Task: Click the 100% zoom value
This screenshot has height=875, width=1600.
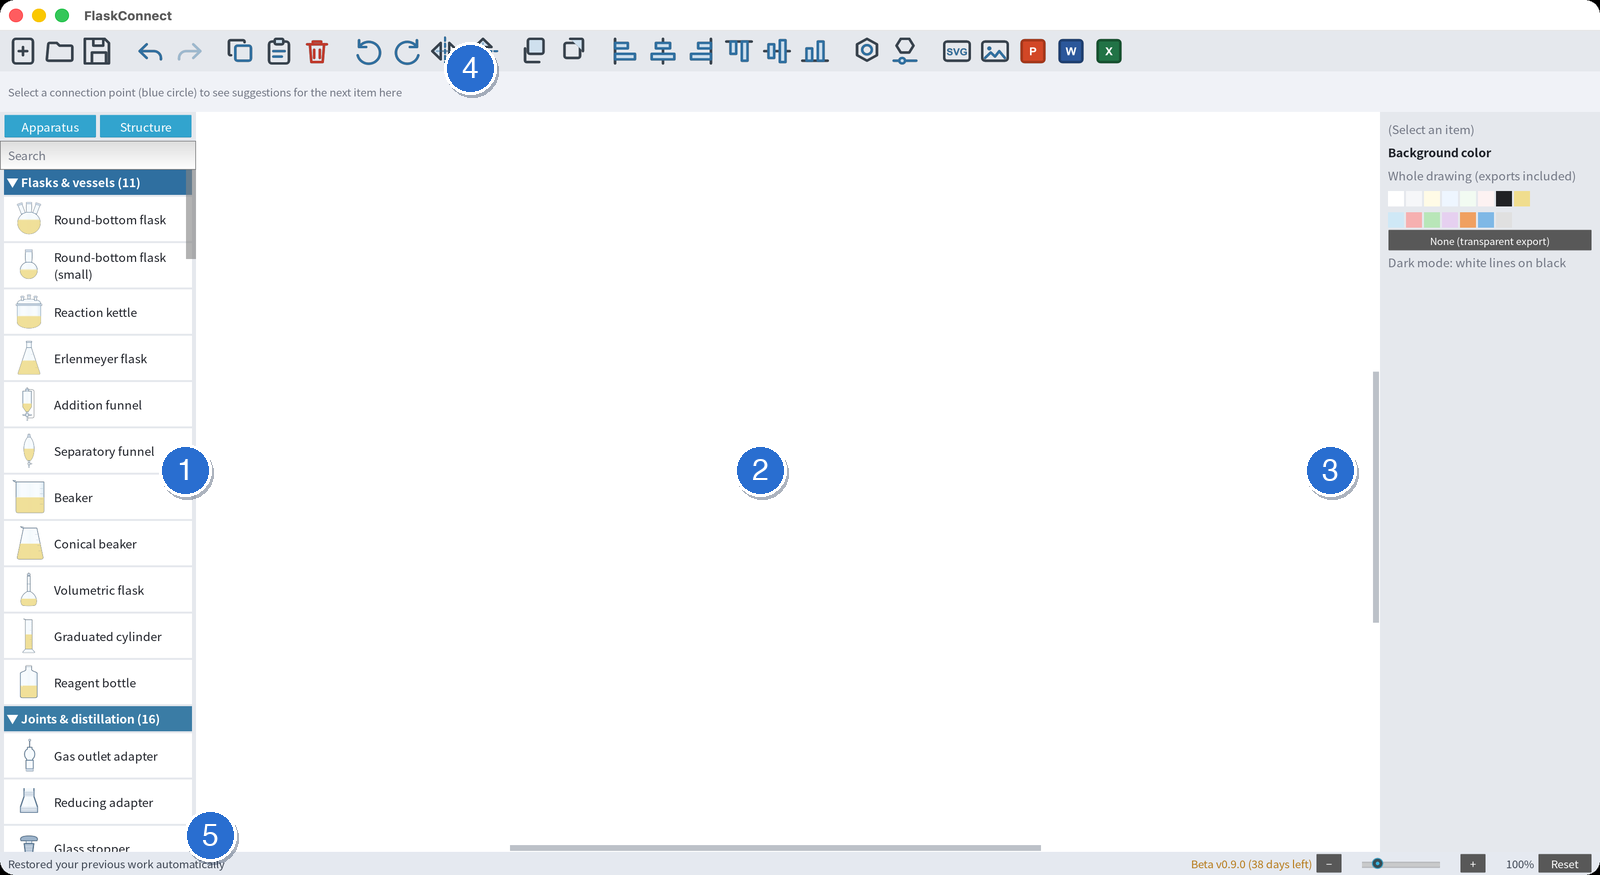Action: click(x=1520, y=864)
